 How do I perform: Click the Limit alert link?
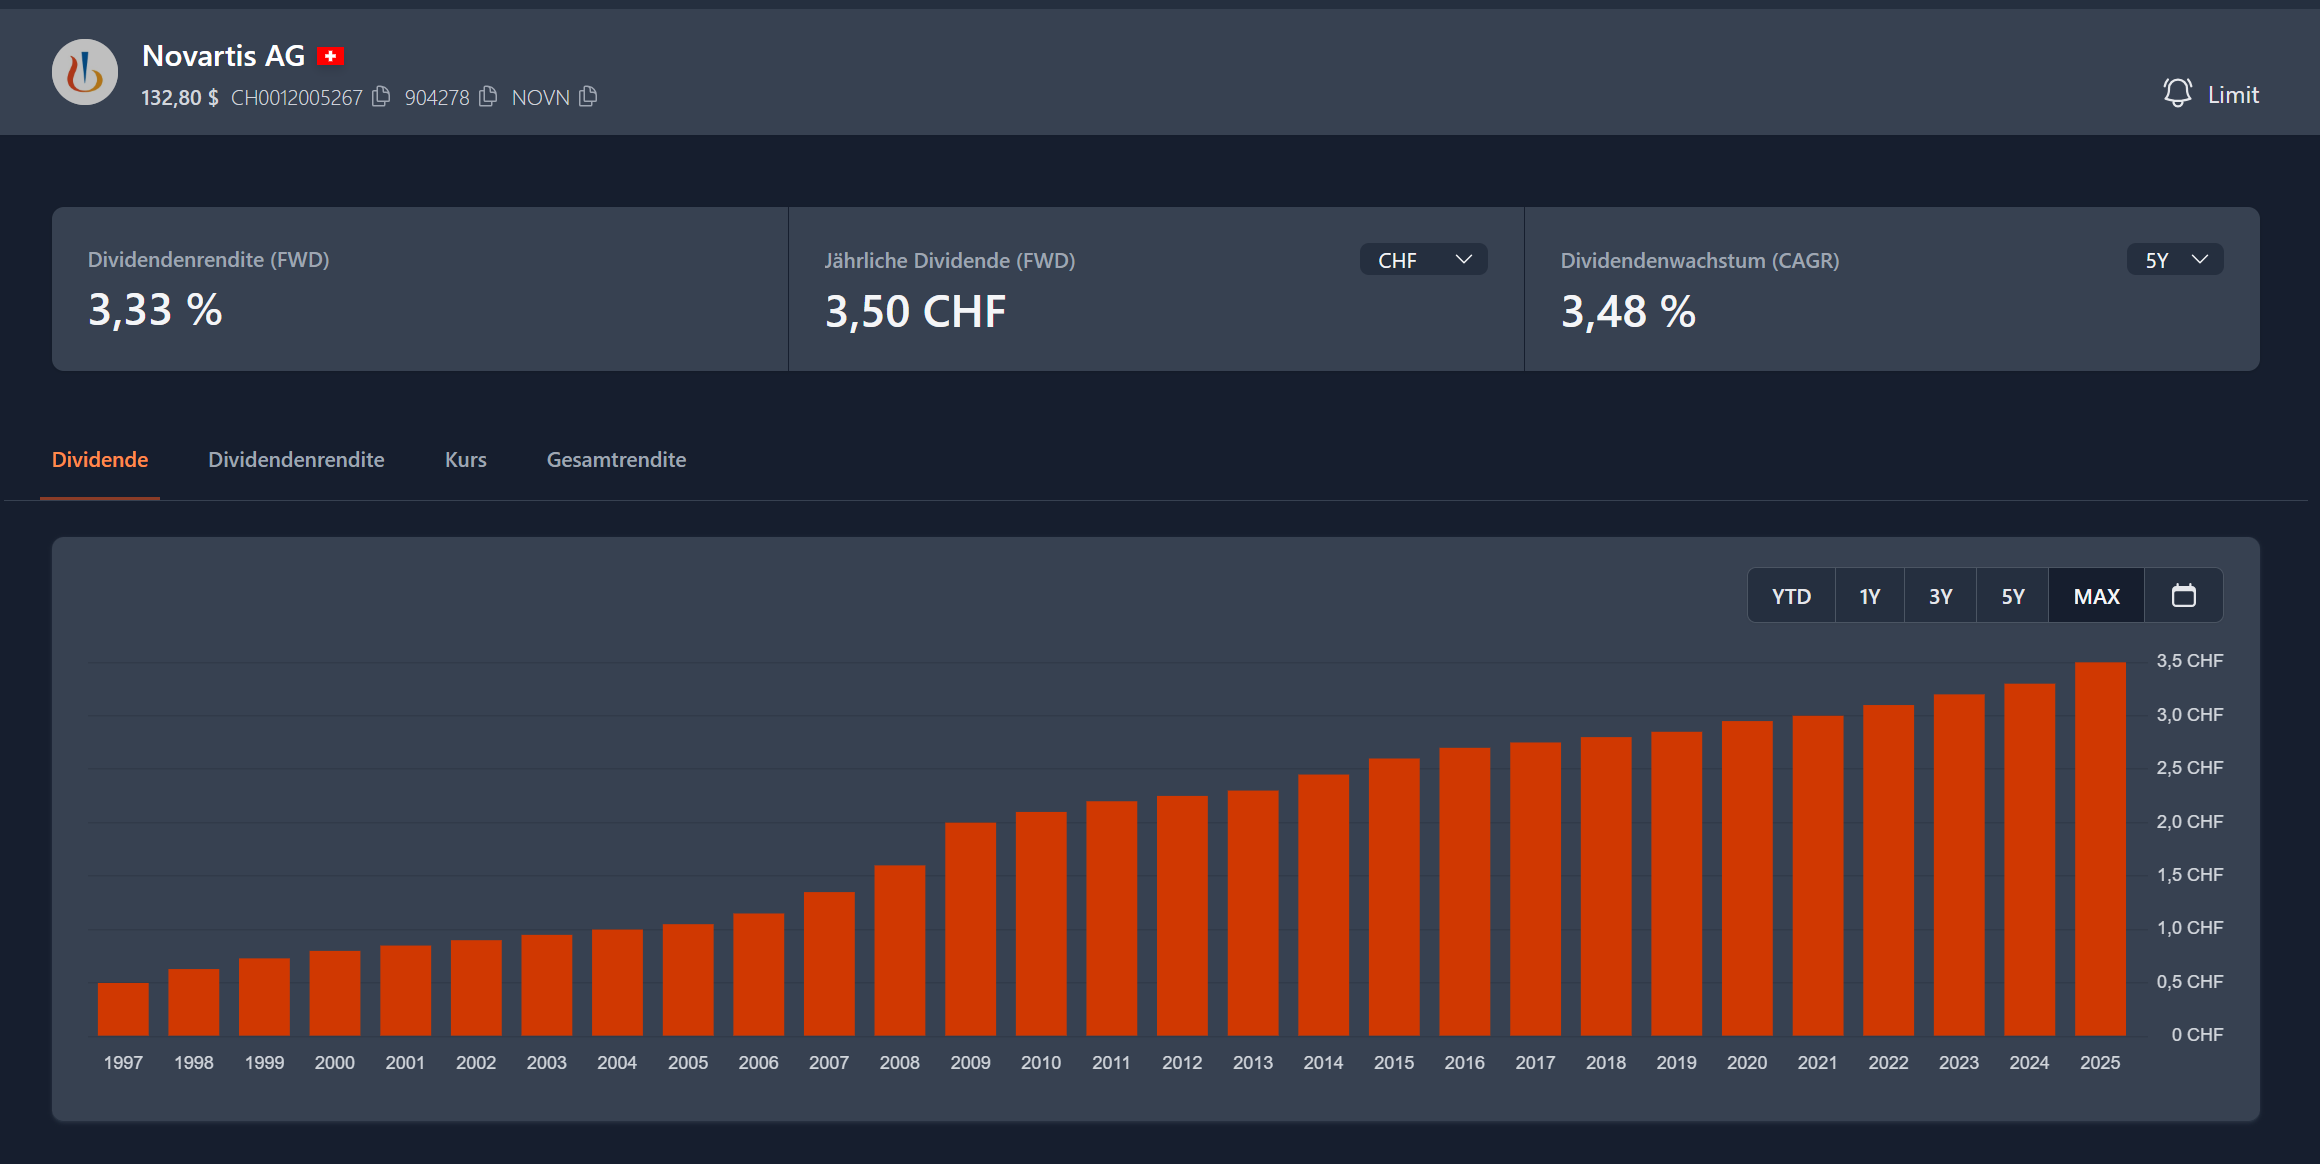[x=2233, y=95]
